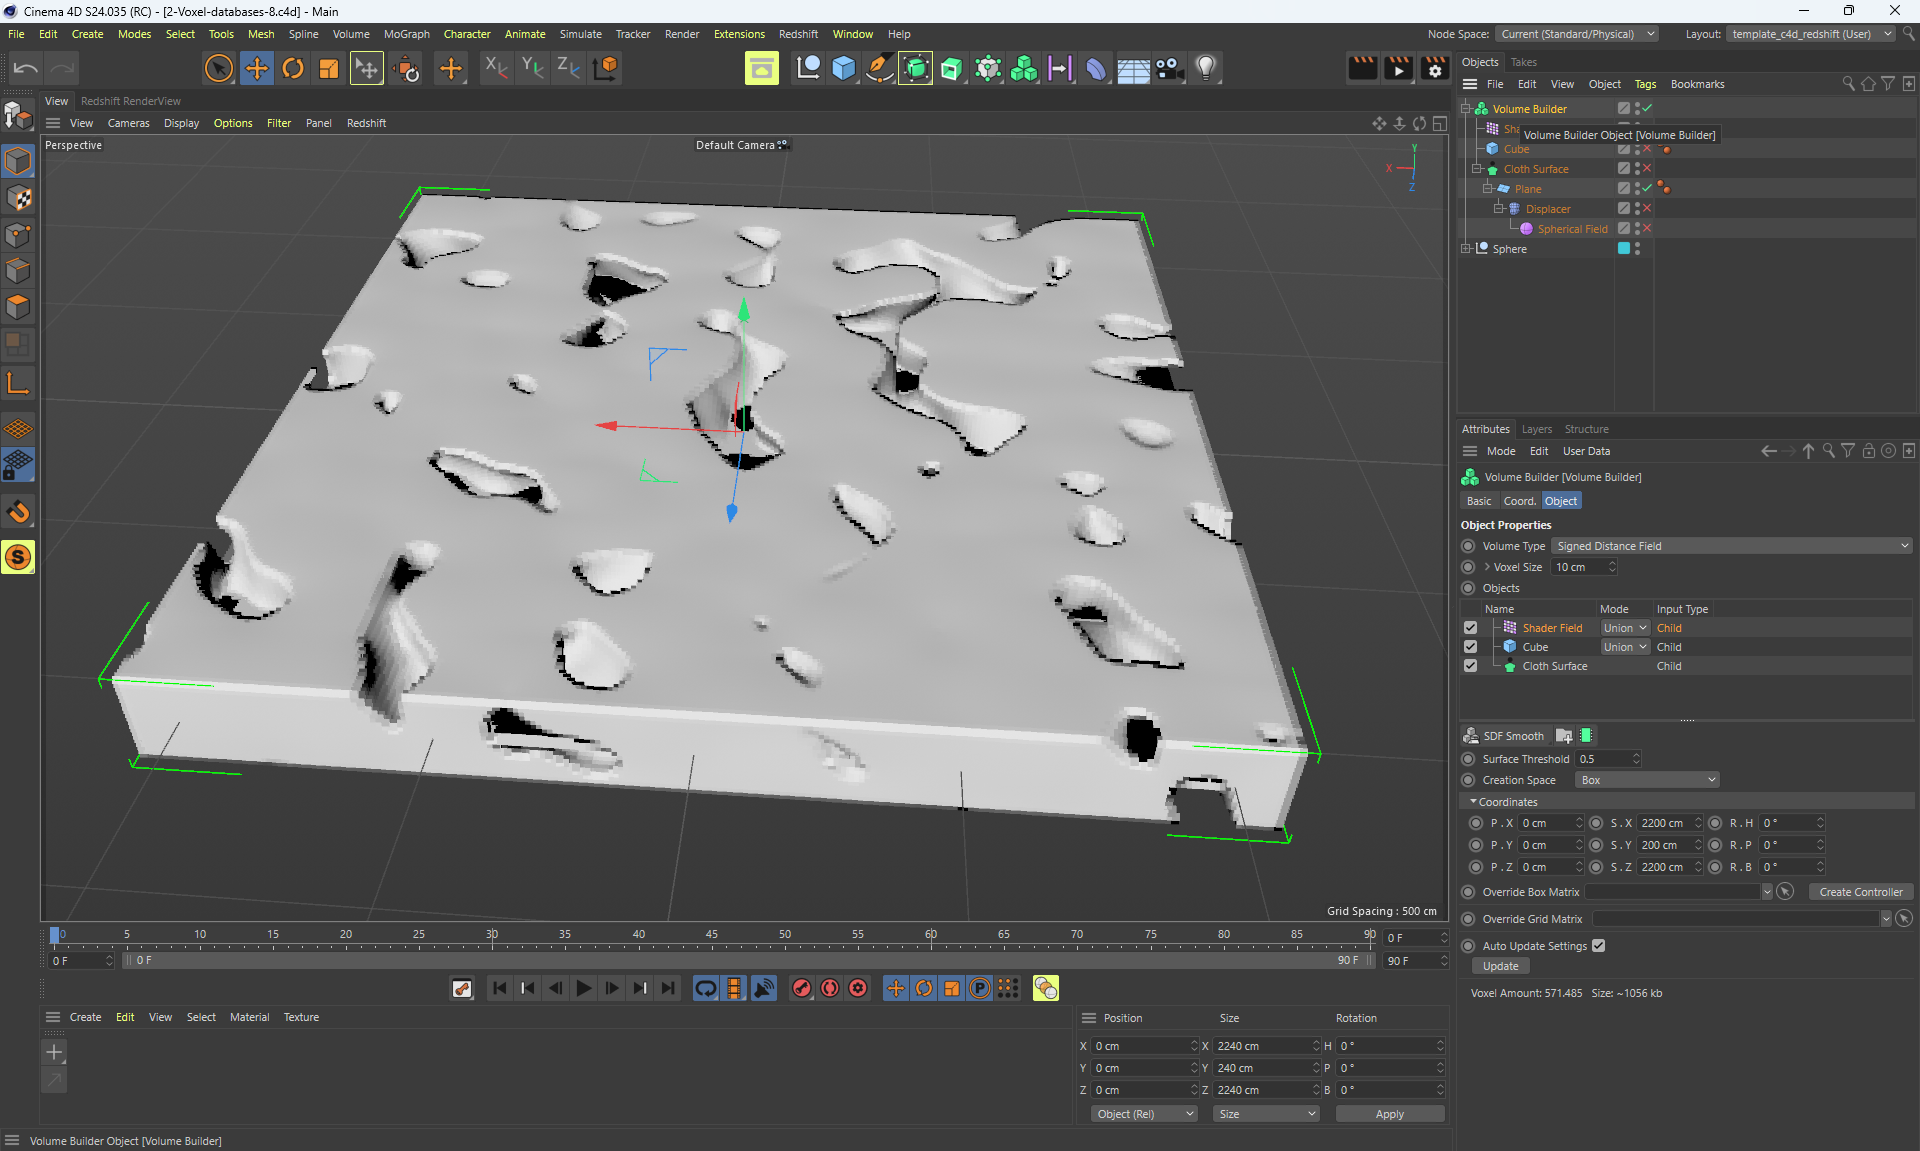Click the record active objects button
1920x1151 pixels.
coord(802,988)
